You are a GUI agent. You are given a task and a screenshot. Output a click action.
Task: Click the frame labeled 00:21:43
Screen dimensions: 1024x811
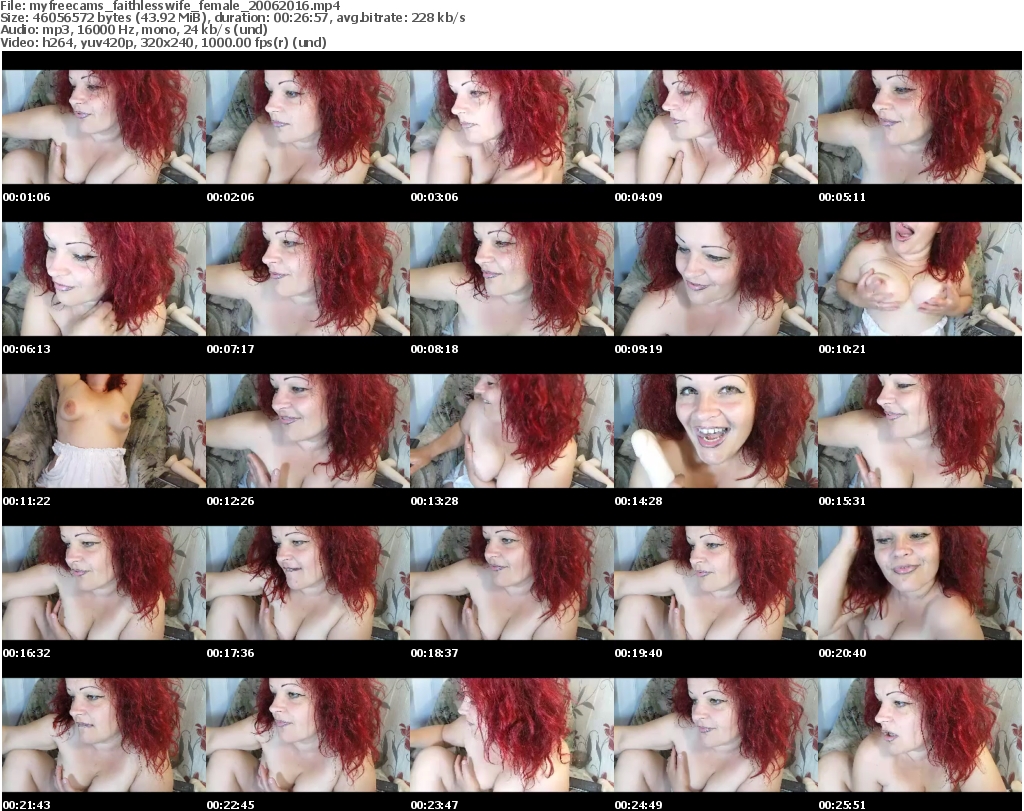coord(104,735)
